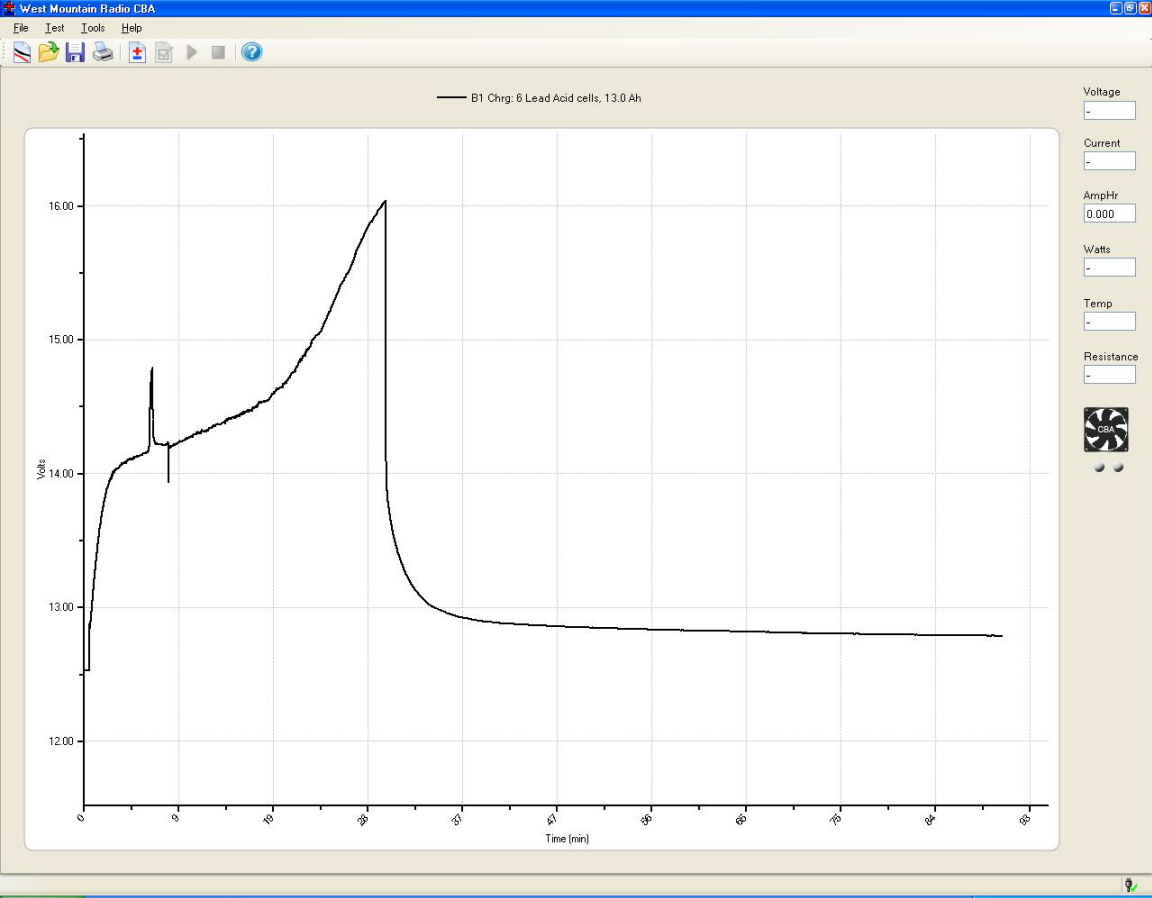
Task: Open a saved test file via folder icon
Action: point(48,53)
